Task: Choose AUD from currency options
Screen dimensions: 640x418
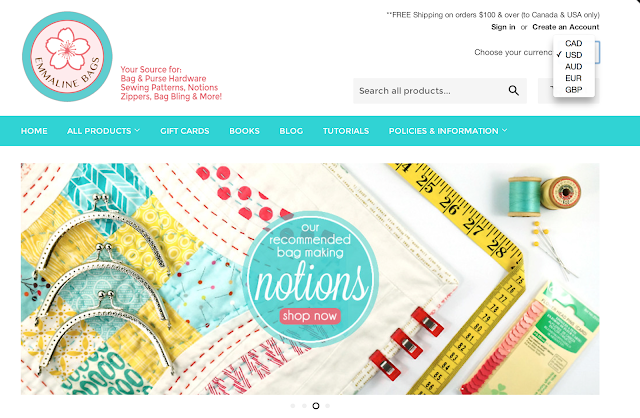Action: tap(573, 67)
